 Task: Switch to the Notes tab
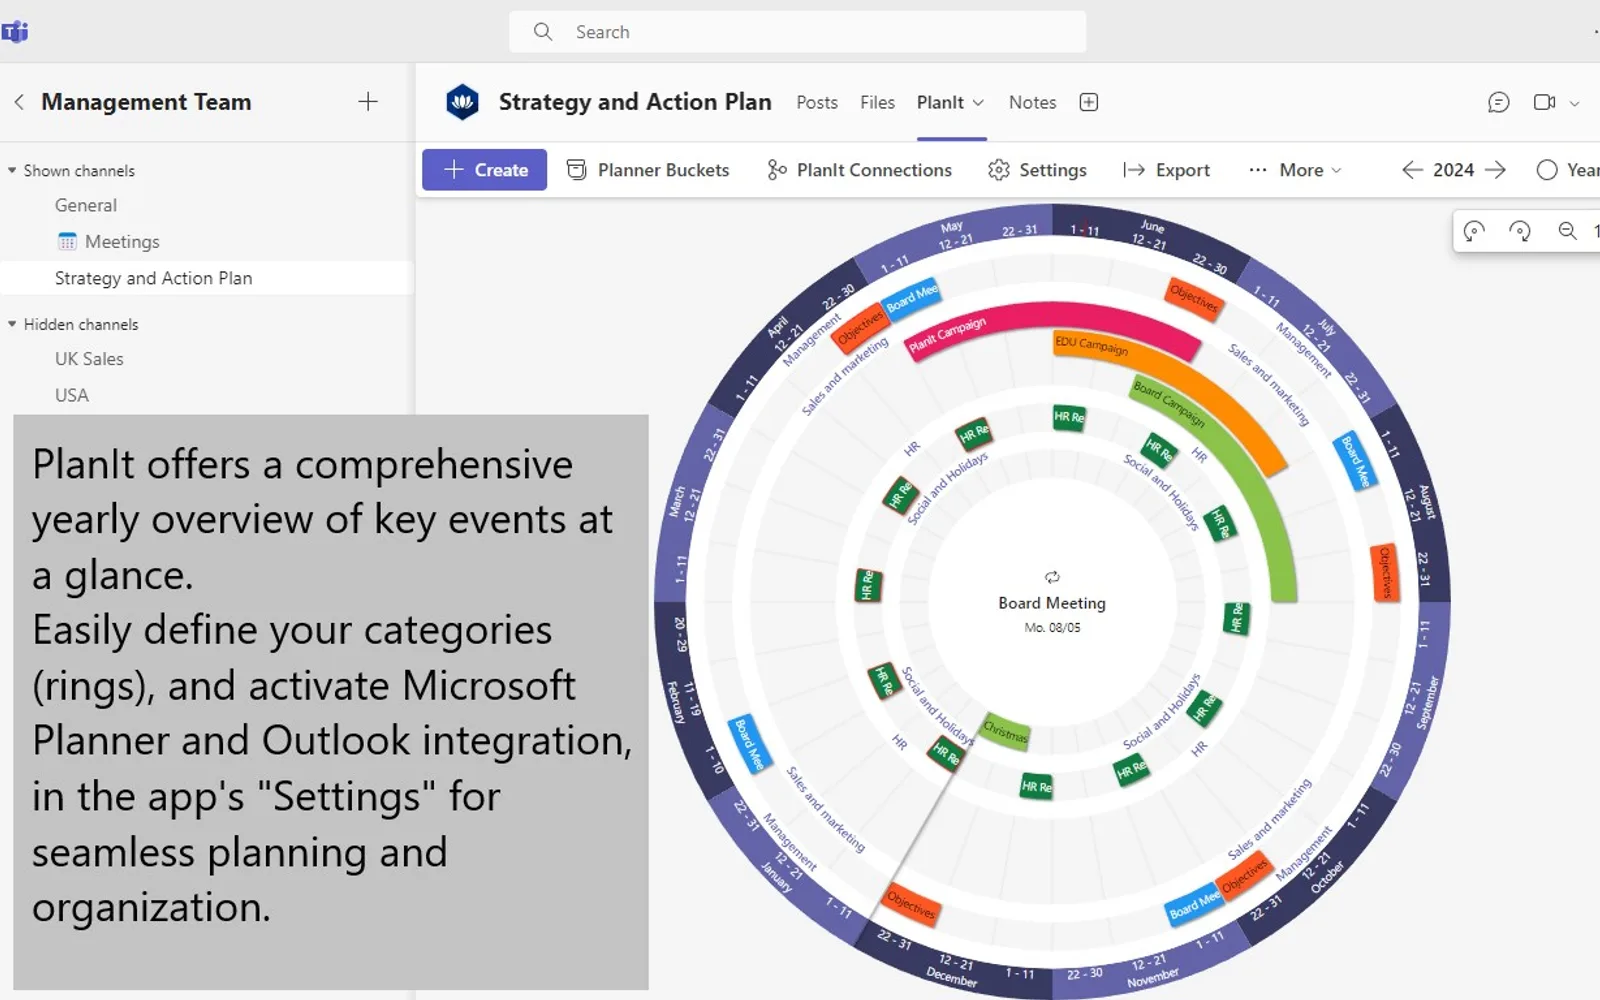(x=1032, y=102)
